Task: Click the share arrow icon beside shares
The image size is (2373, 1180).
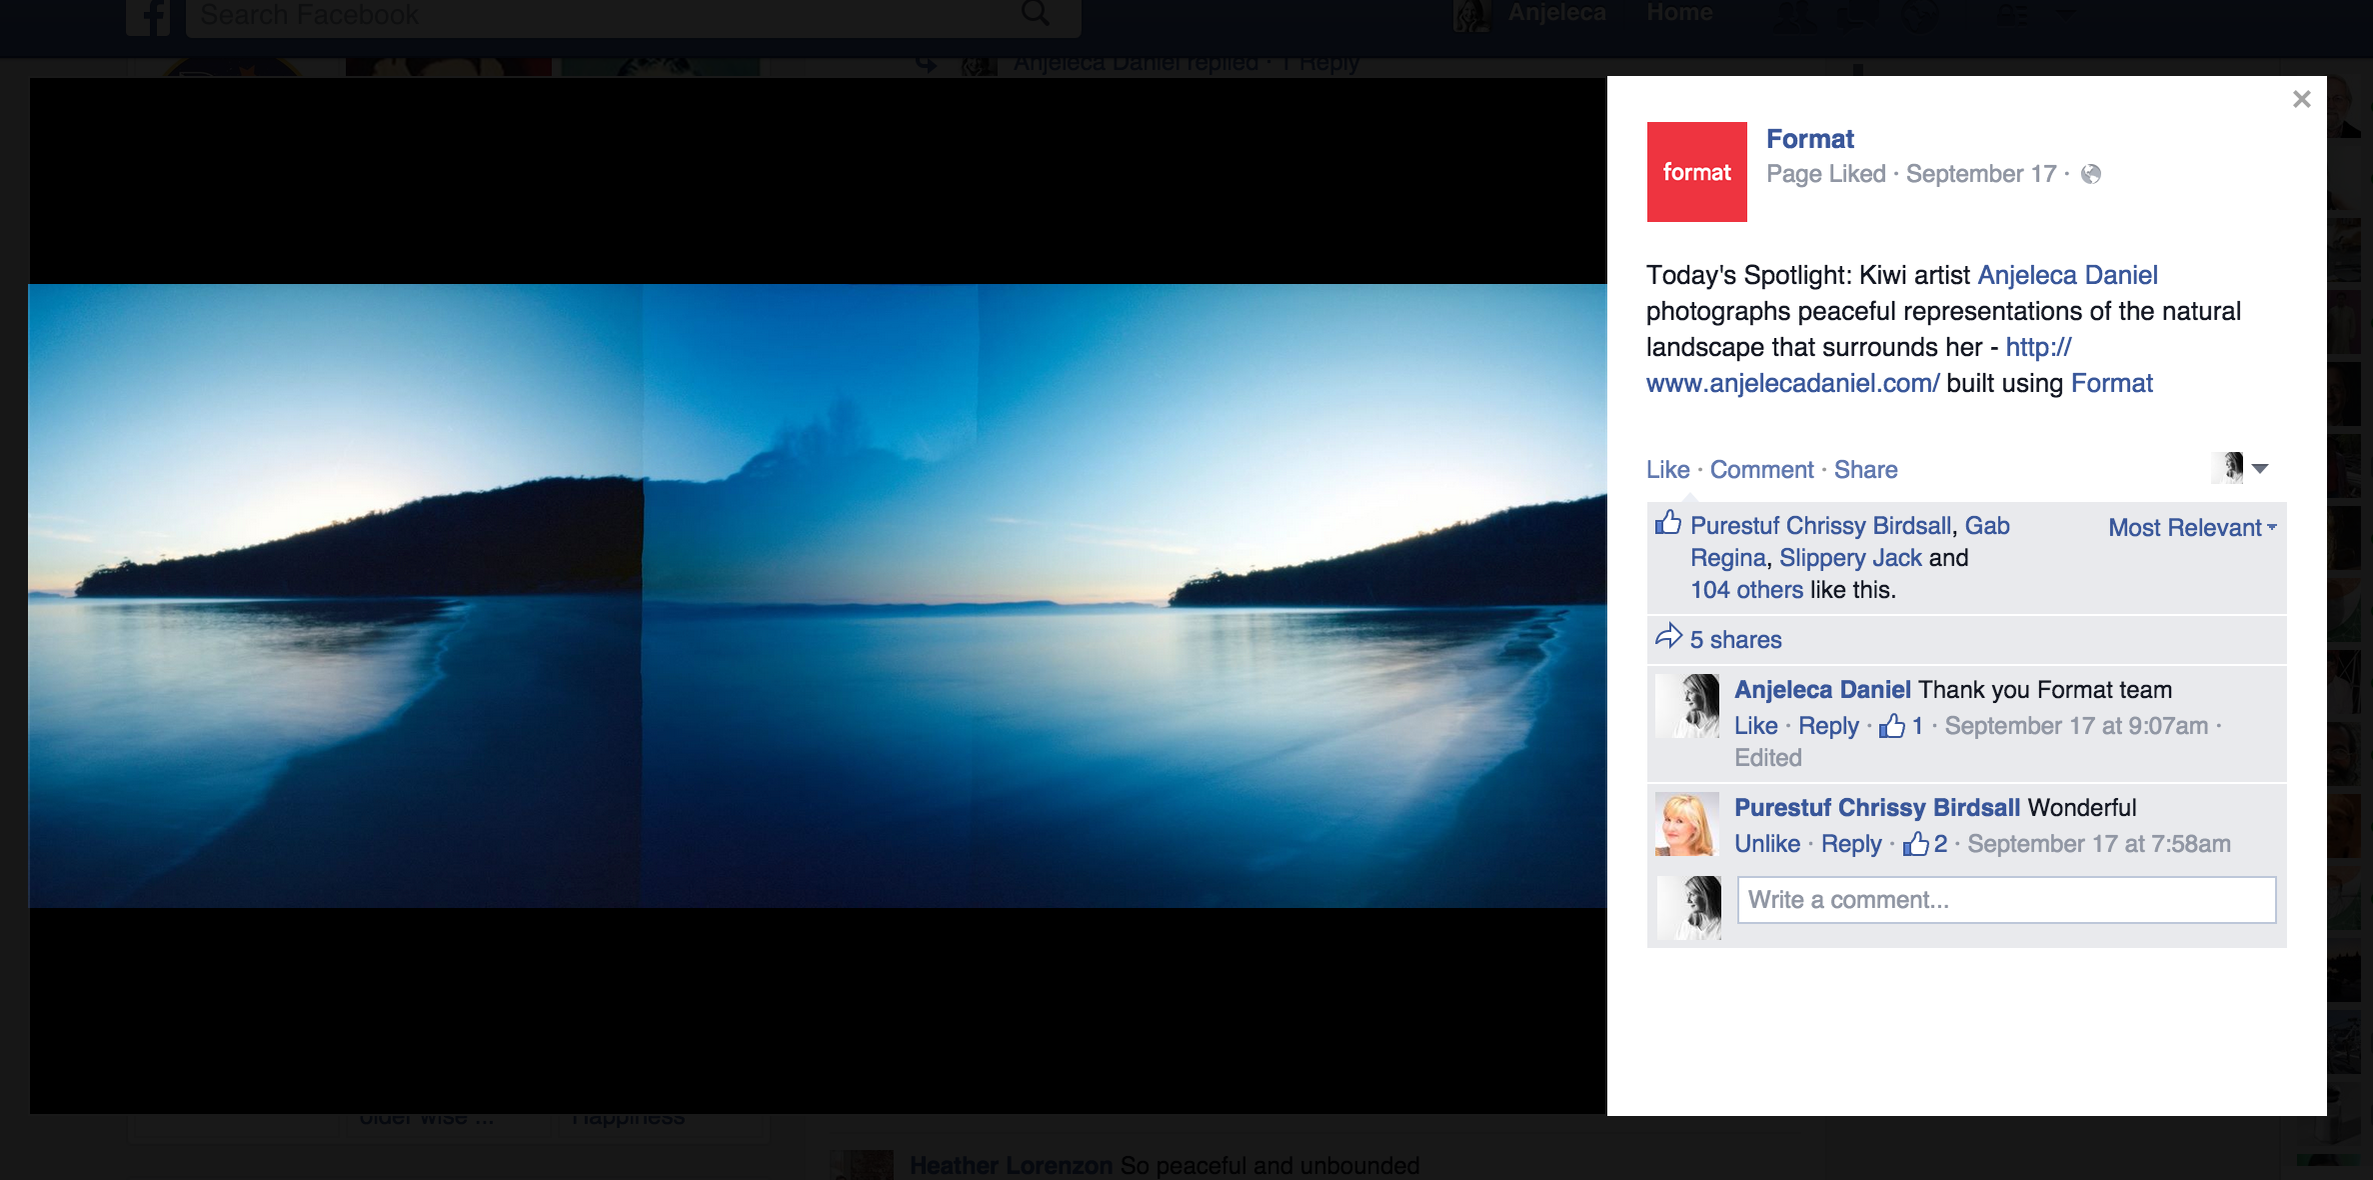Action: (1668, 637)
